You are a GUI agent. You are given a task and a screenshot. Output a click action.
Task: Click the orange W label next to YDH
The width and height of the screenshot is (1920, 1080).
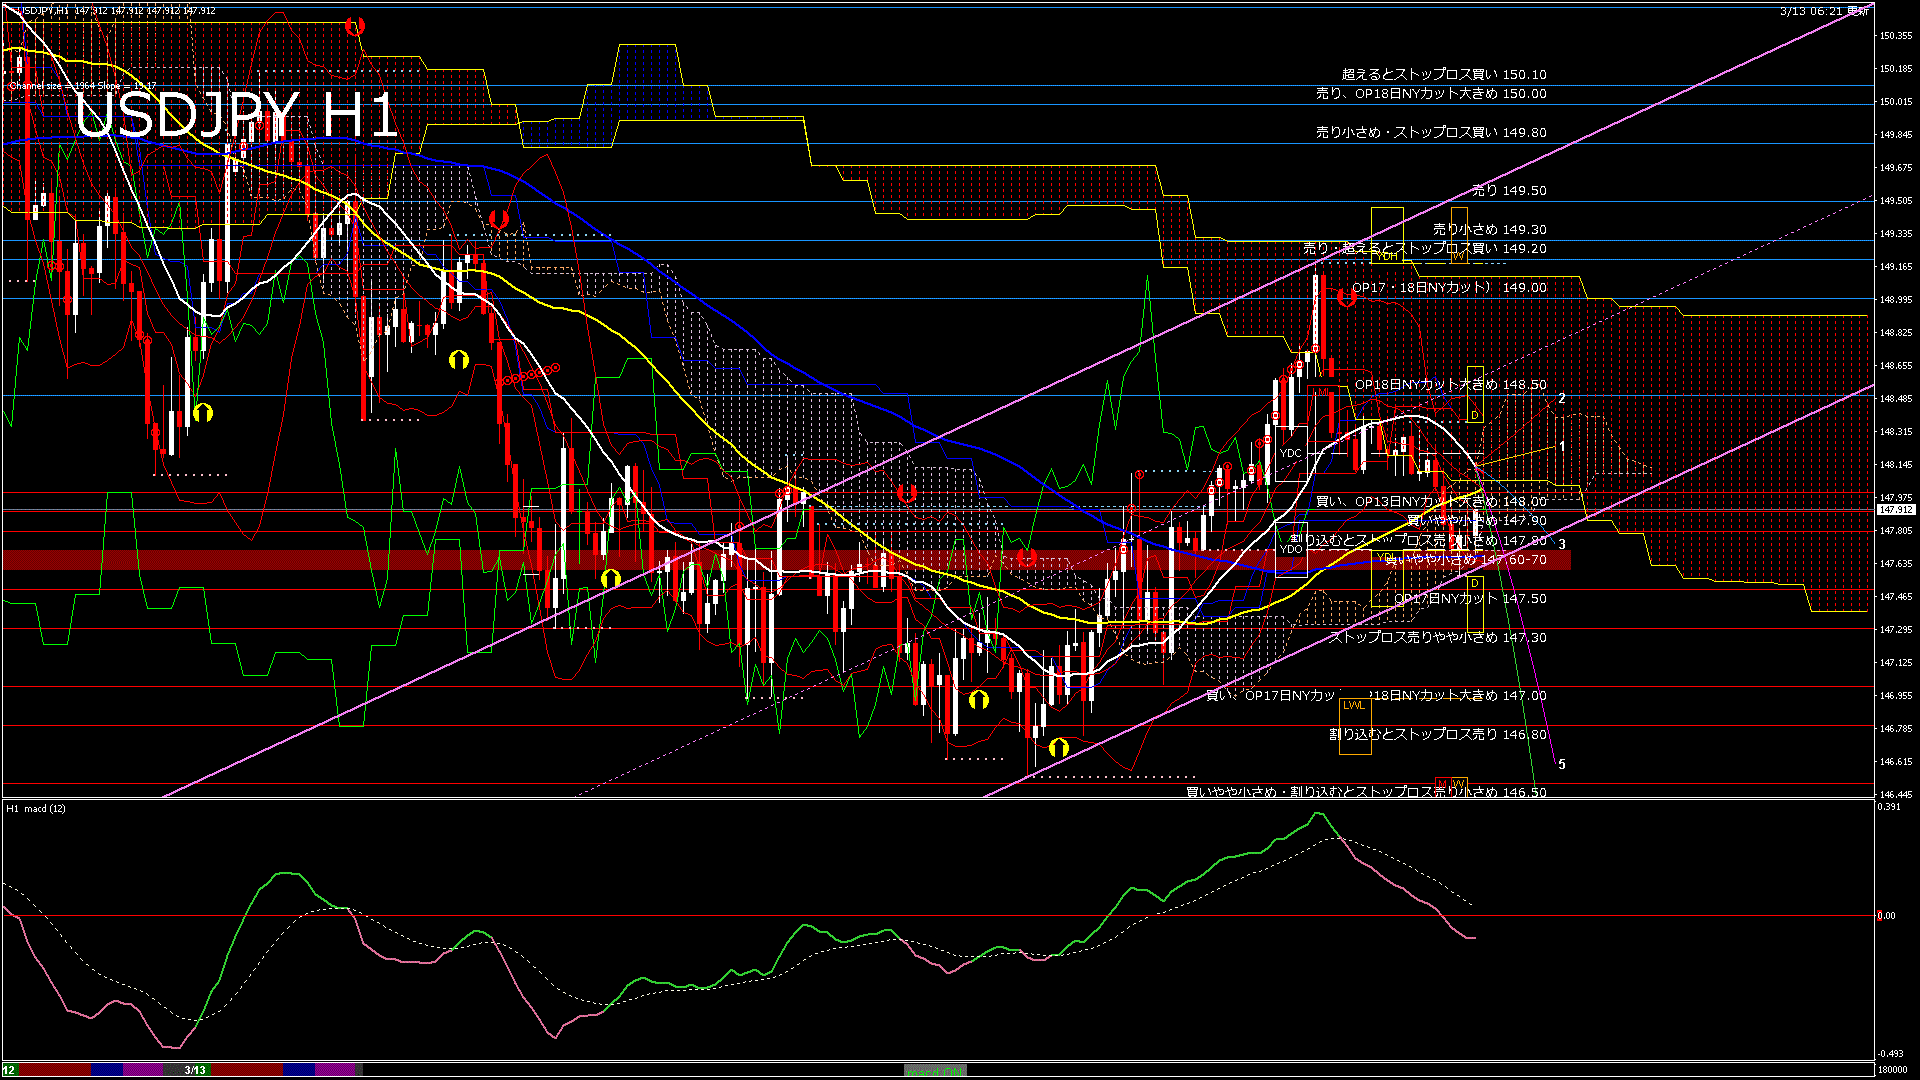[x=1458, y=256]
